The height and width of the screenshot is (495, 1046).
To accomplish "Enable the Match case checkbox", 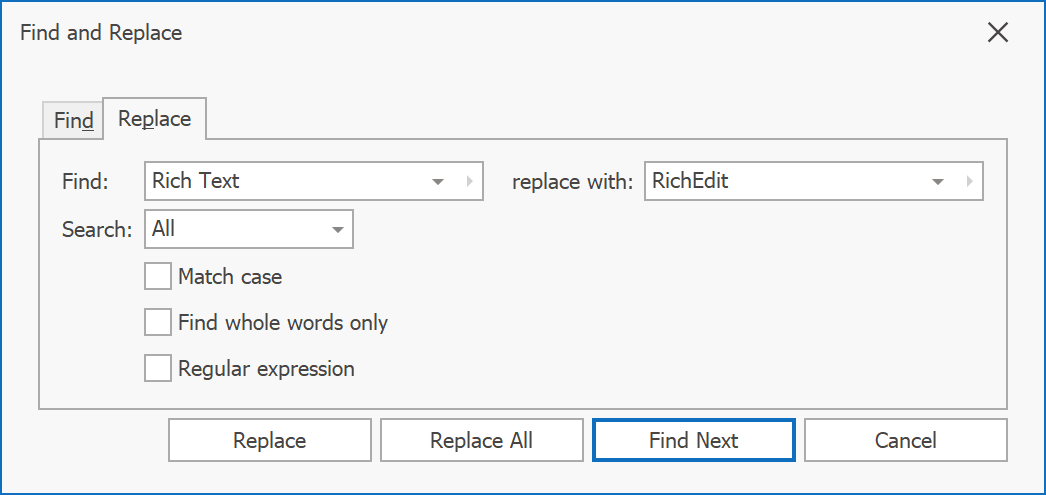I will pos(158,276).
